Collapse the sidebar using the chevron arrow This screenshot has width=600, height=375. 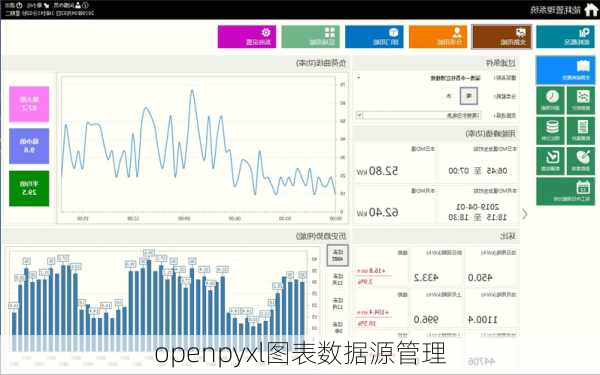pos(525,214)
